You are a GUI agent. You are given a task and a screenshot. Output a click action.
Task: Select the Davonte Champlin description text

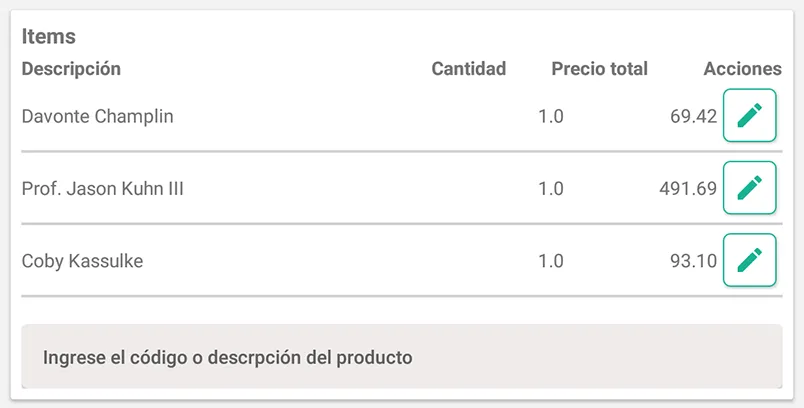tap(97, 116)
